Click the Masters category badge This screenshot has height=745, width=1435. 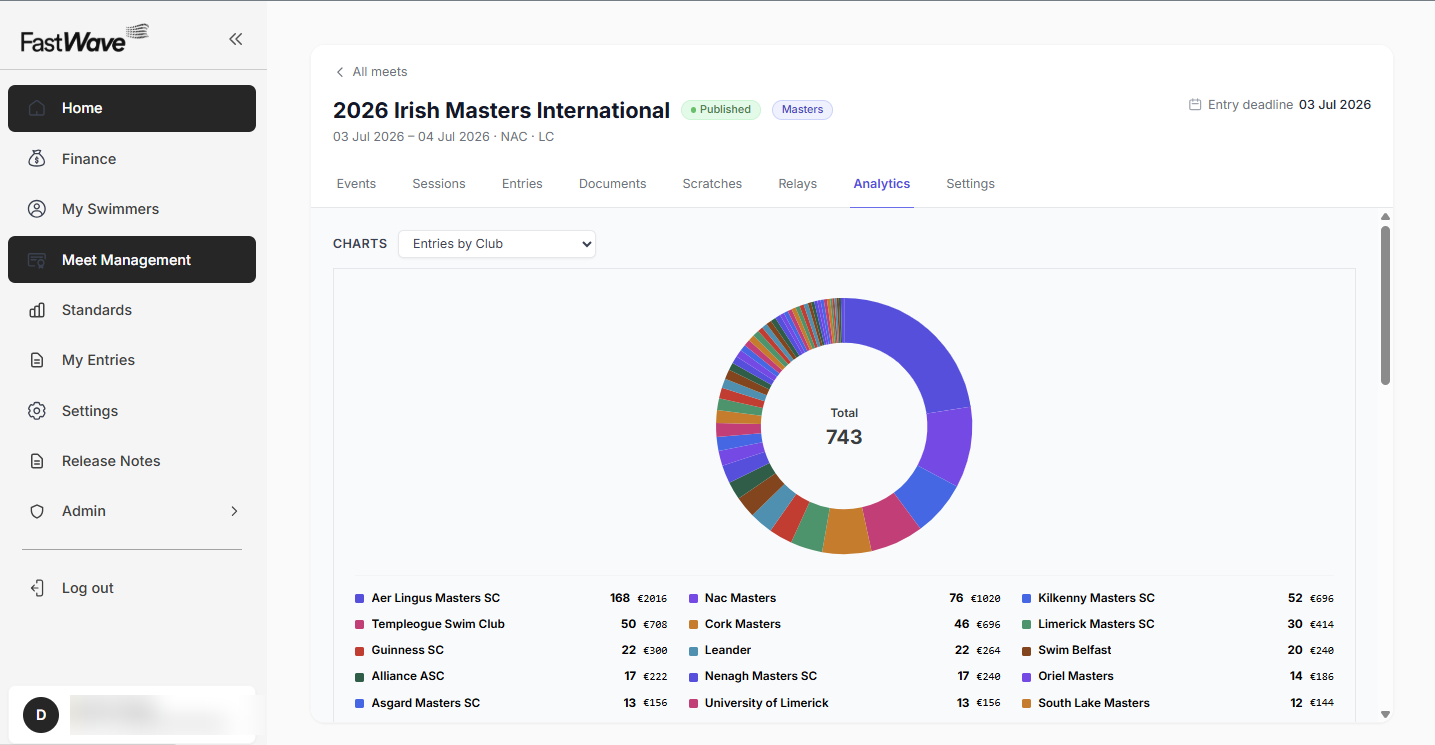(802, 110)
